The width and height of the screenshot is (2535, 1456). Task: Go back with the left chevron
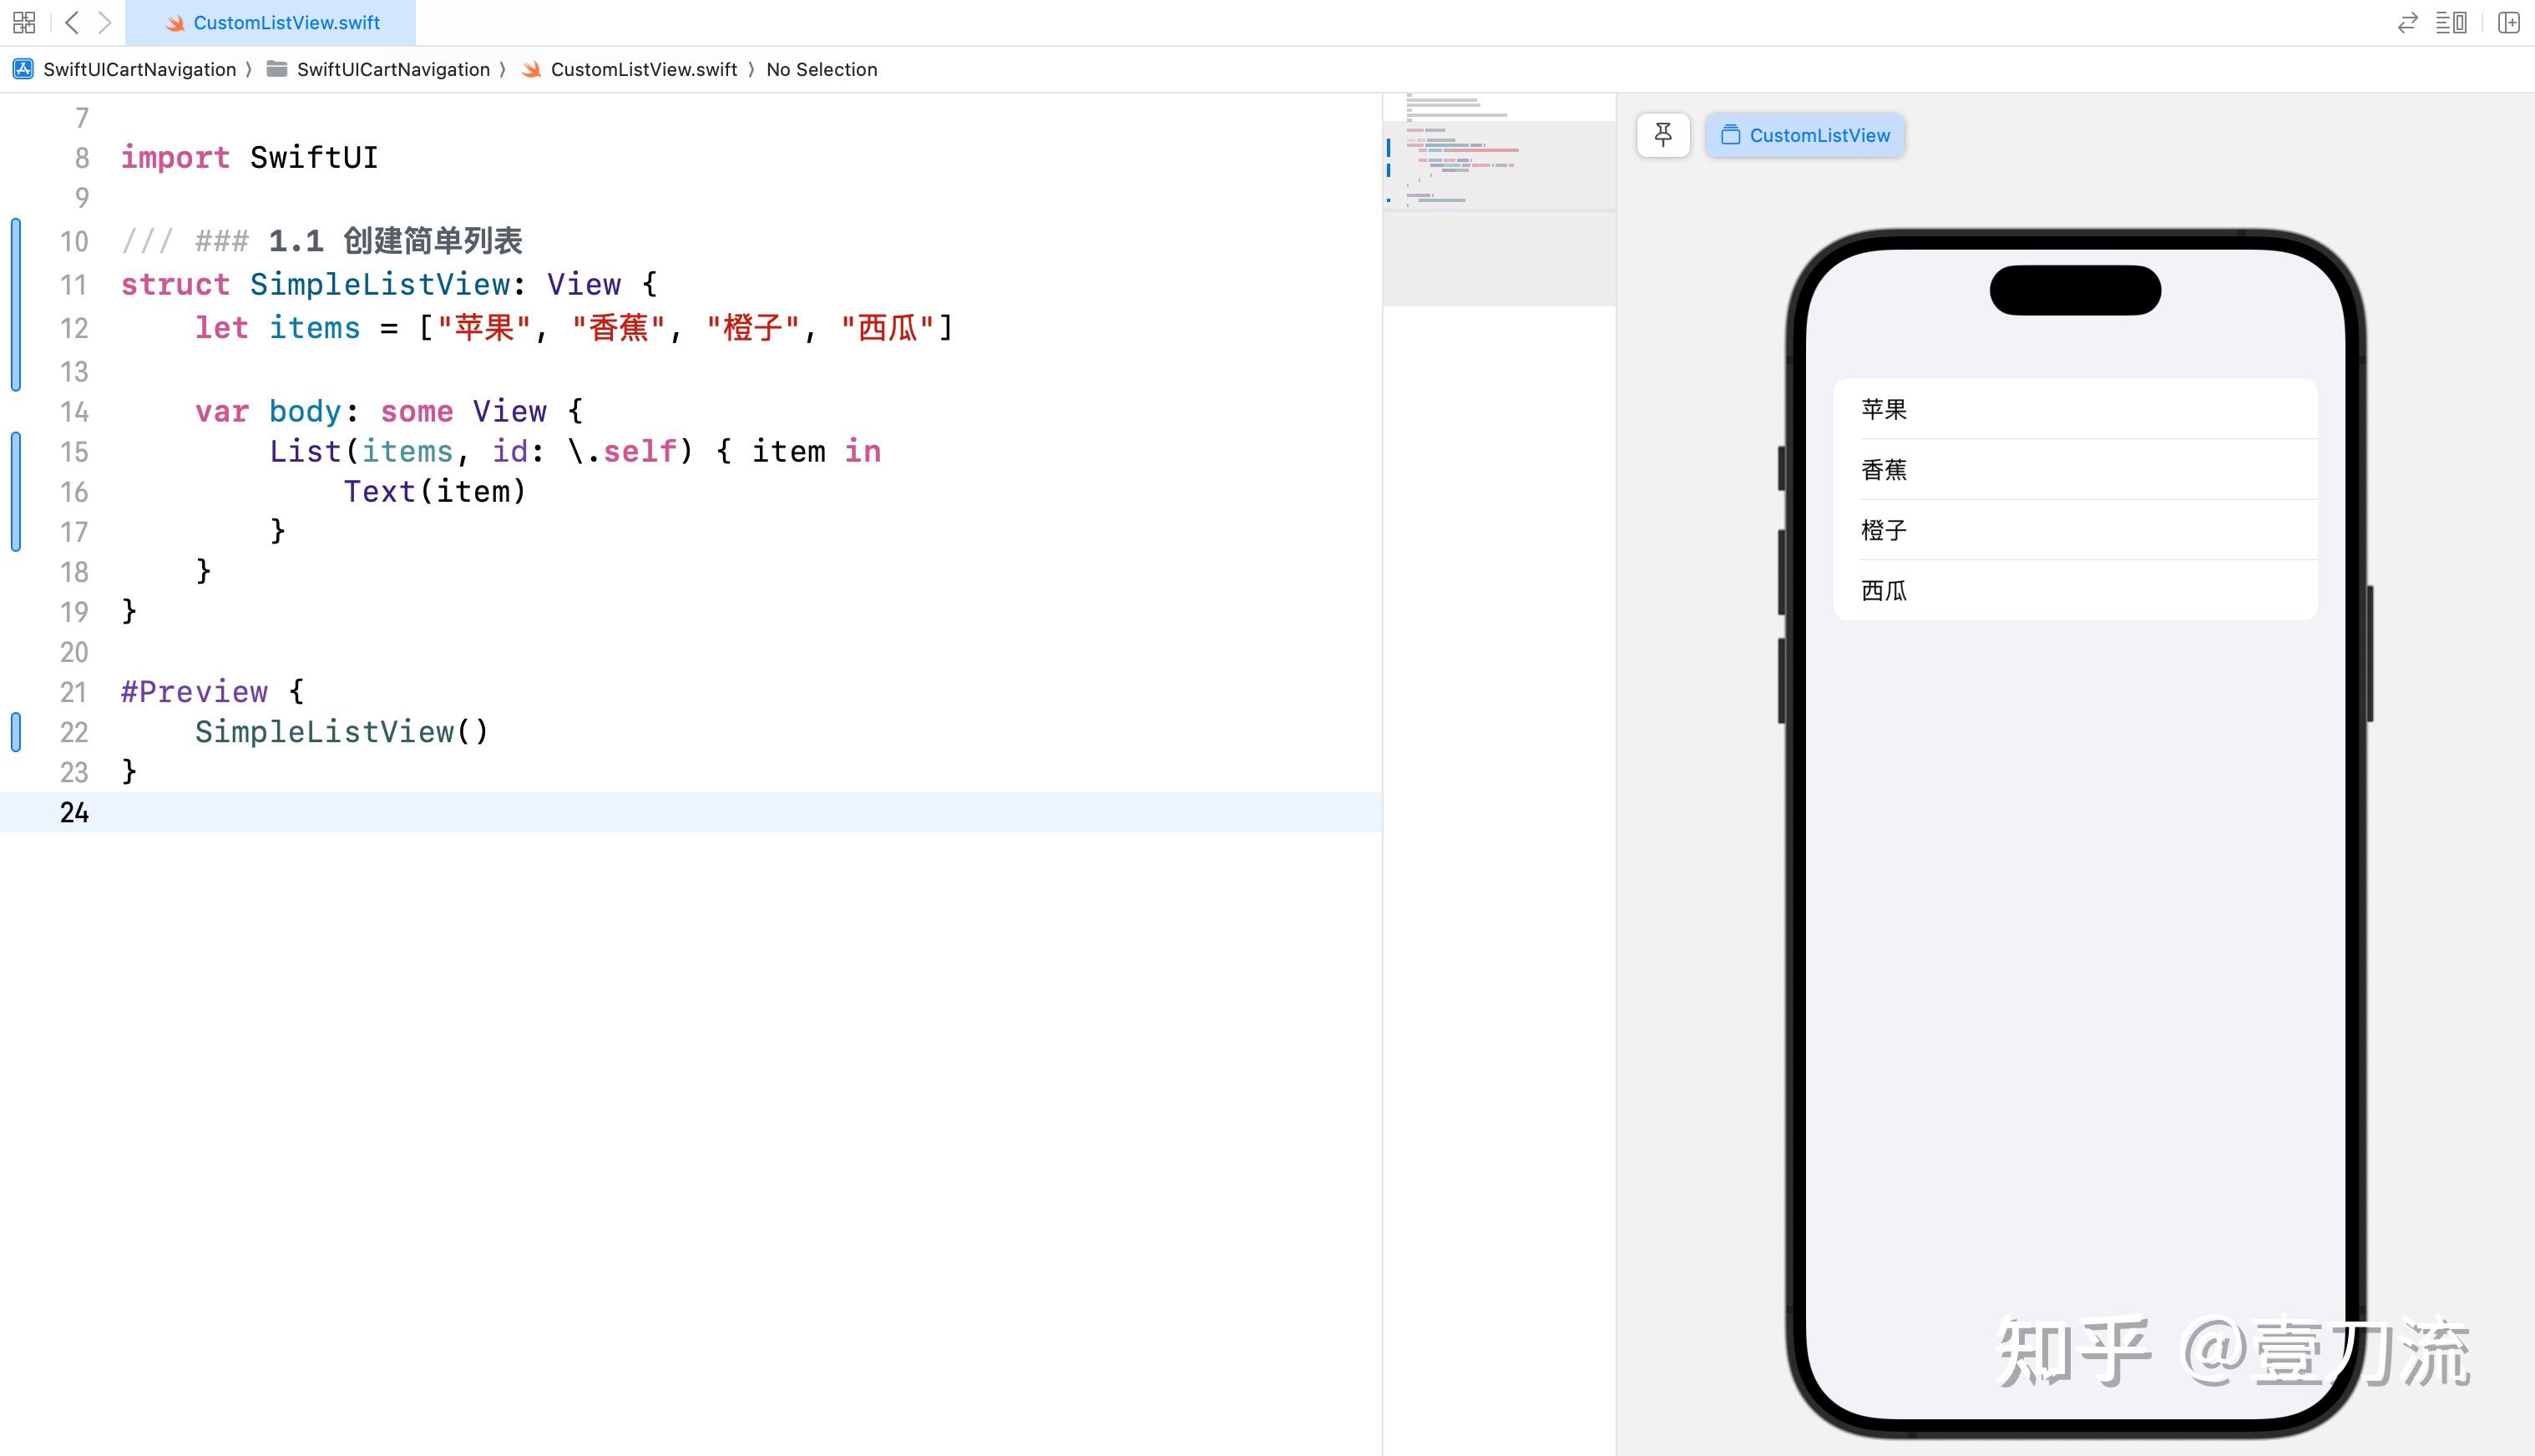pyautogui.click(x=72, y=22)
